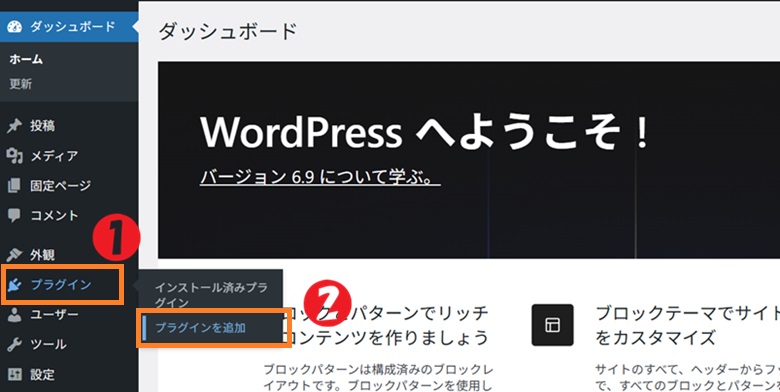Click the pushpin icon next to 投稿

point(14,126)
